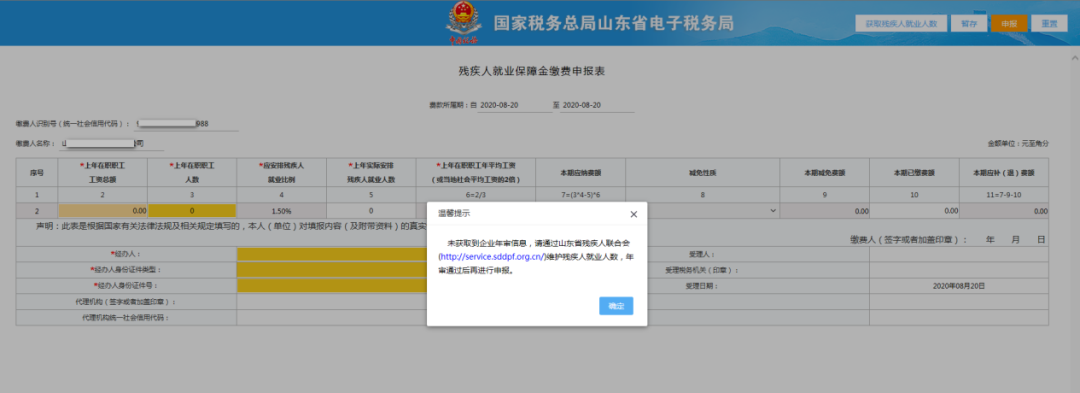
Task: Click the 本期减免费额 column header
Action: point(824,173)
